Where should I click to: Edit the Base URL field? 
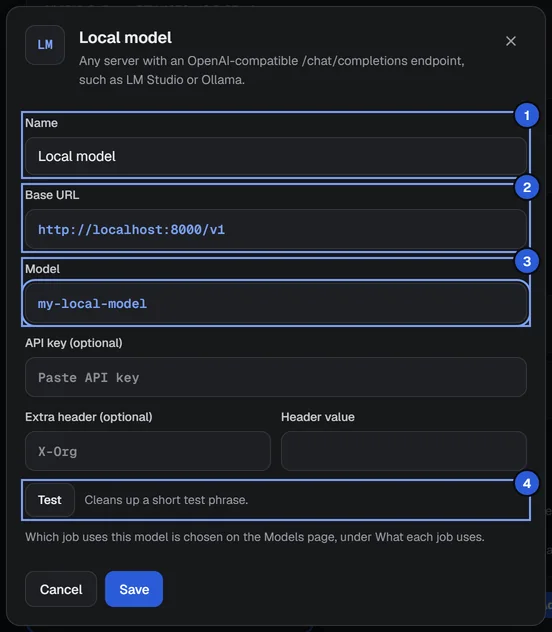point(276,230)
